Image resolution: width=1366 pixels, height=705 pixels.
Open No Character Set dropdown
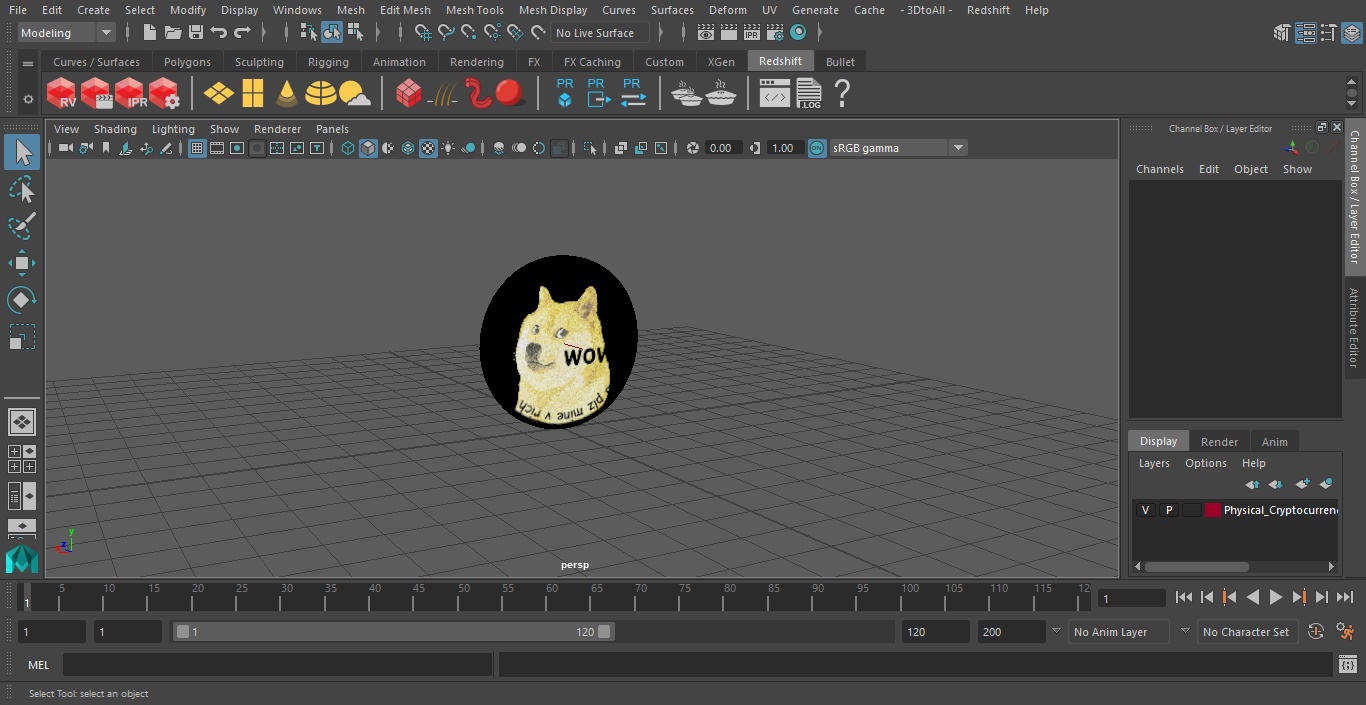(x=1248, y=632)
